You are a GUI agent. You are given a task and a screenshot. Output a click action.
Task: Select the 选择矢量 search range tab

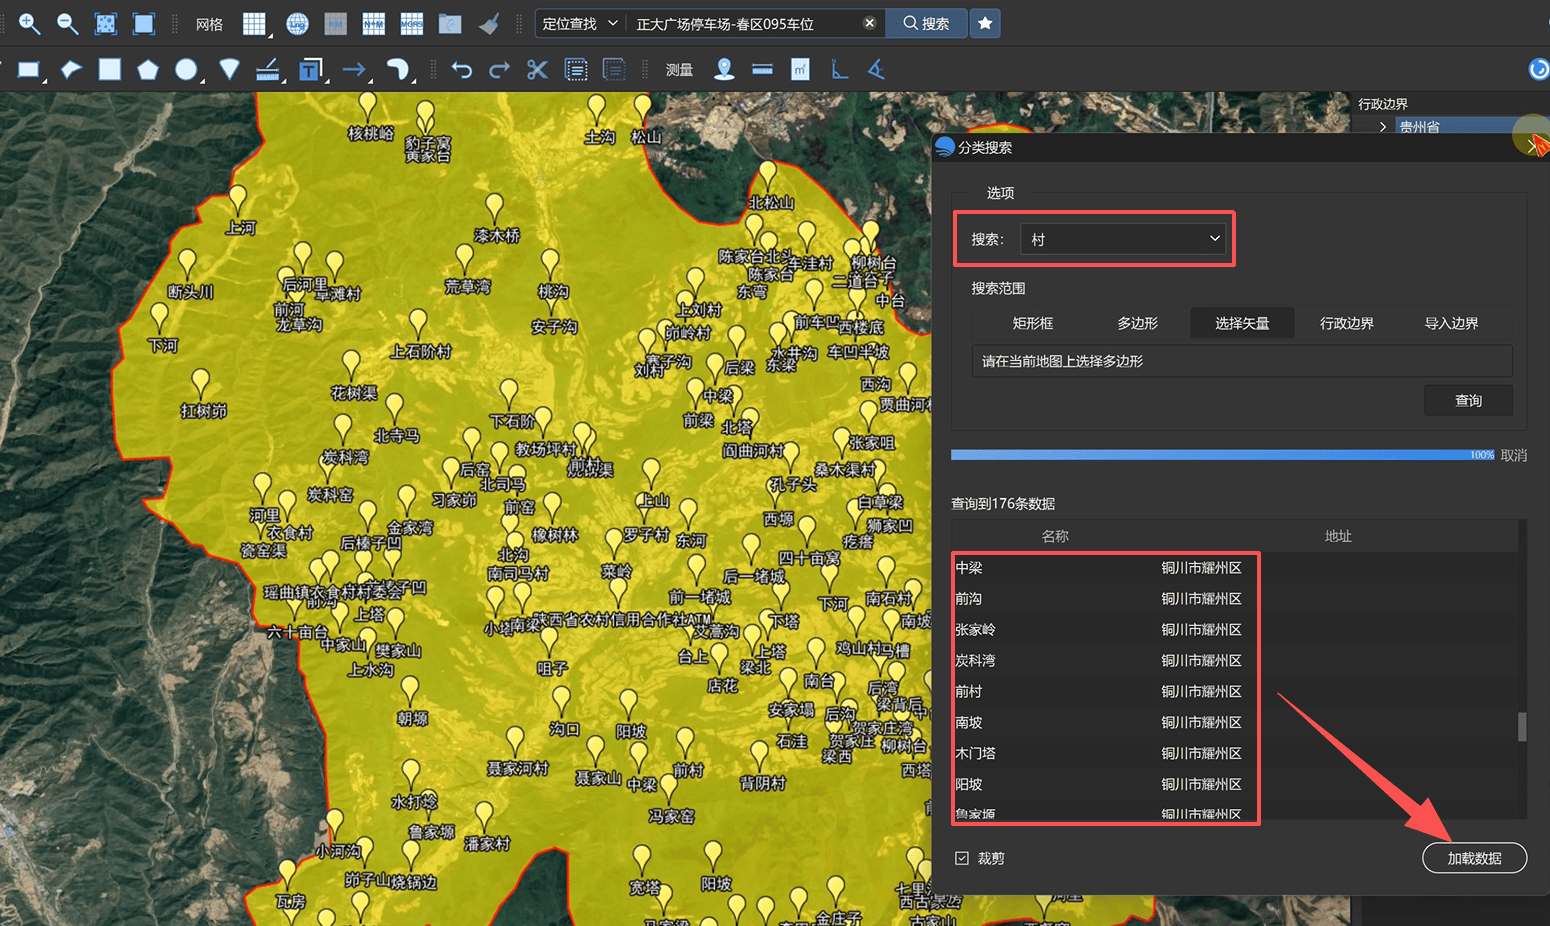[1242, 323]
